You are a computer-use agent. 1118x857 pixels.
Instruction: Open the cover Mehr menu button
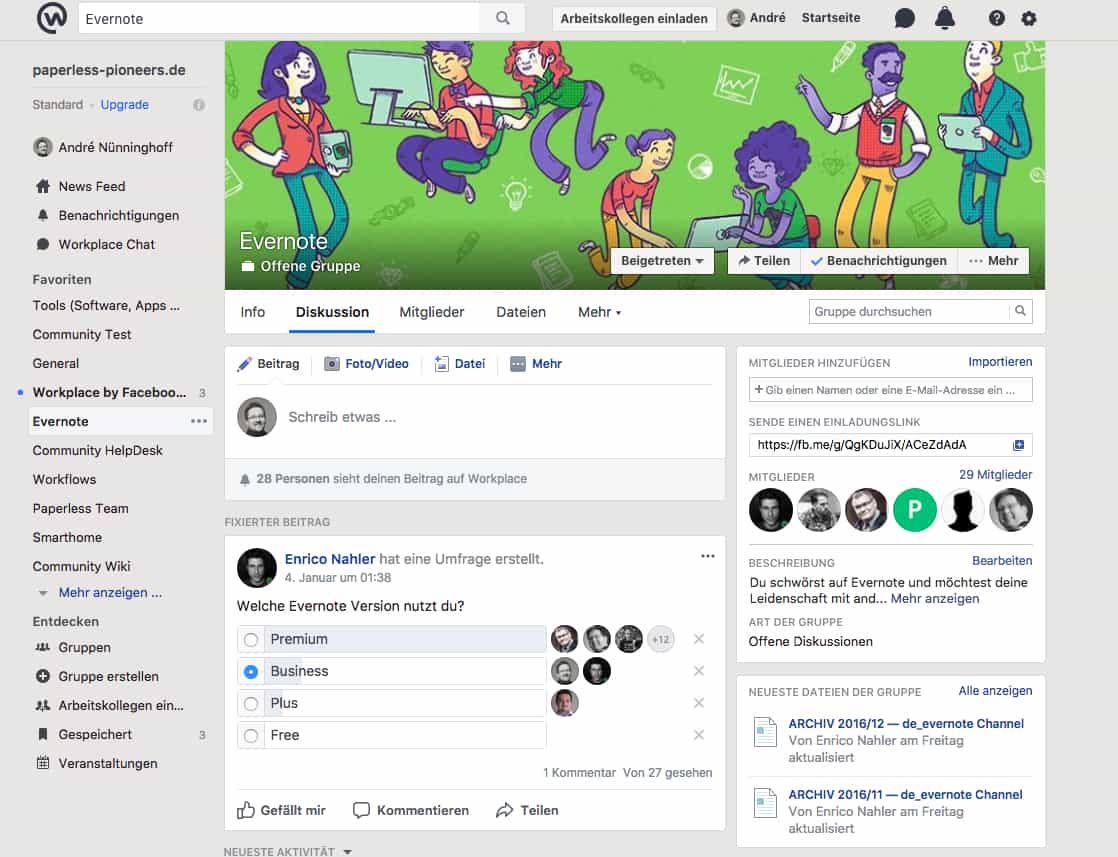(x=993, y=261)
